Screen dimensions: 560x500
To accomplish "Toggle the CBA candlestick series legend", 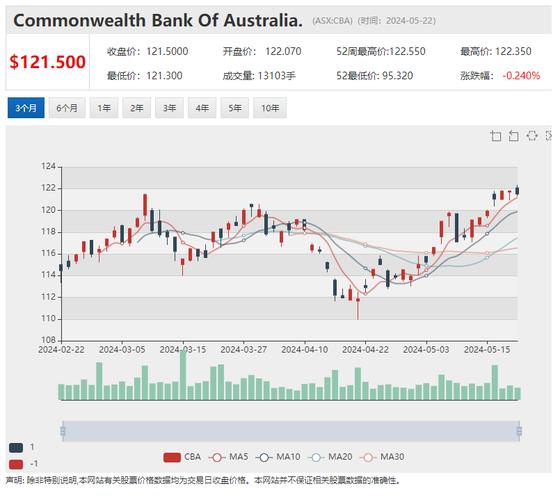I will (182, 457).
